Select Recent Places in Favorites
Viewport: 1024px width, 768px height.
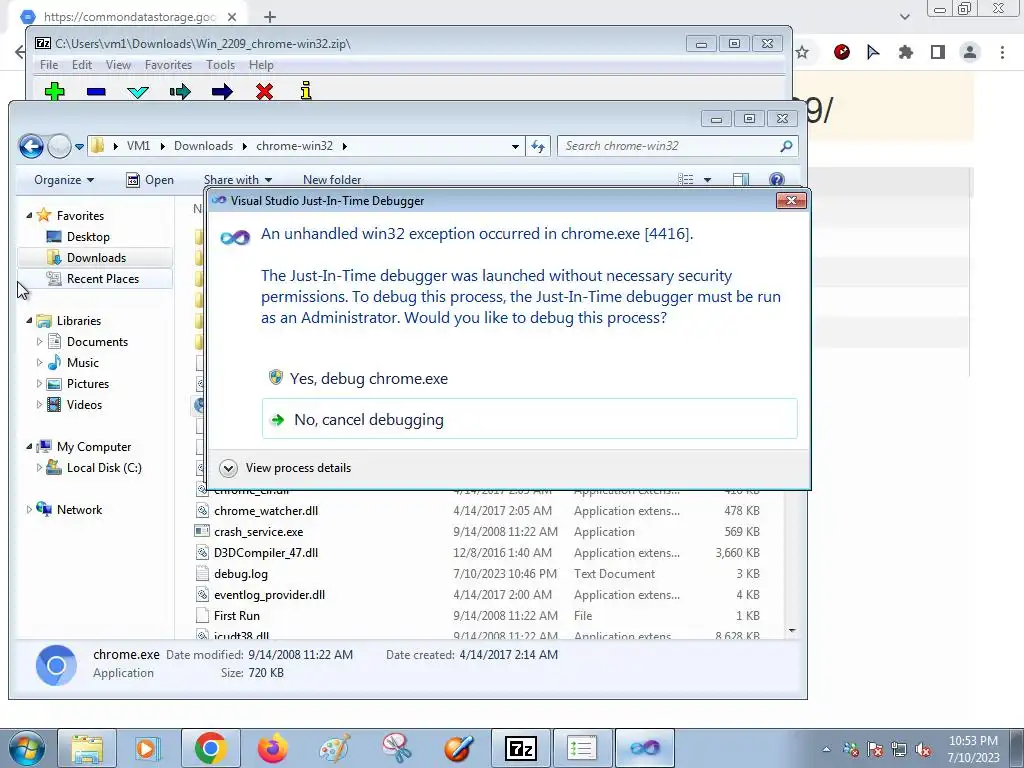[x=103, y=278]
